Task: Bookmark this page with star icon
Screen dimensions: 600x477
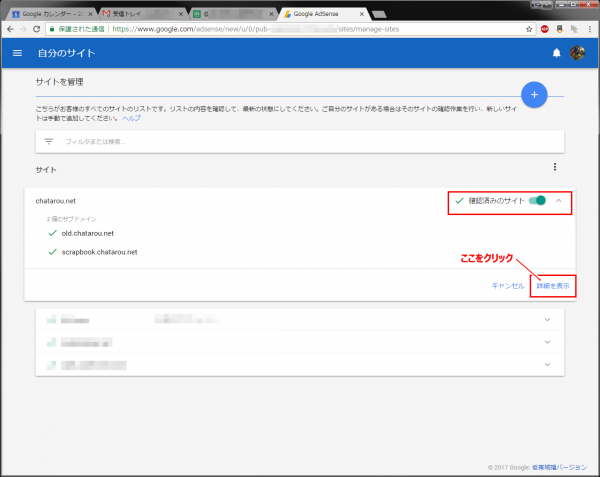Action: pyautogui.click(x=529, y=29)
